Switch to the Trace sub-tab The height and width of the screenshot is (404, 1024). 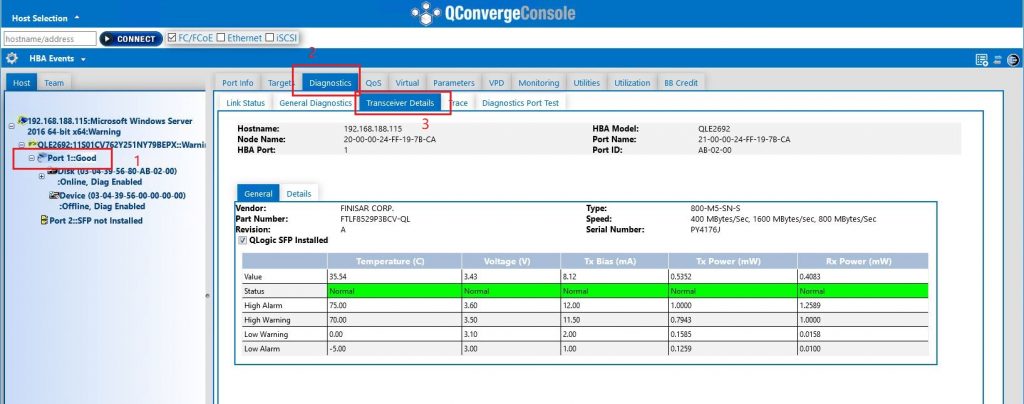tap(458, 103)
